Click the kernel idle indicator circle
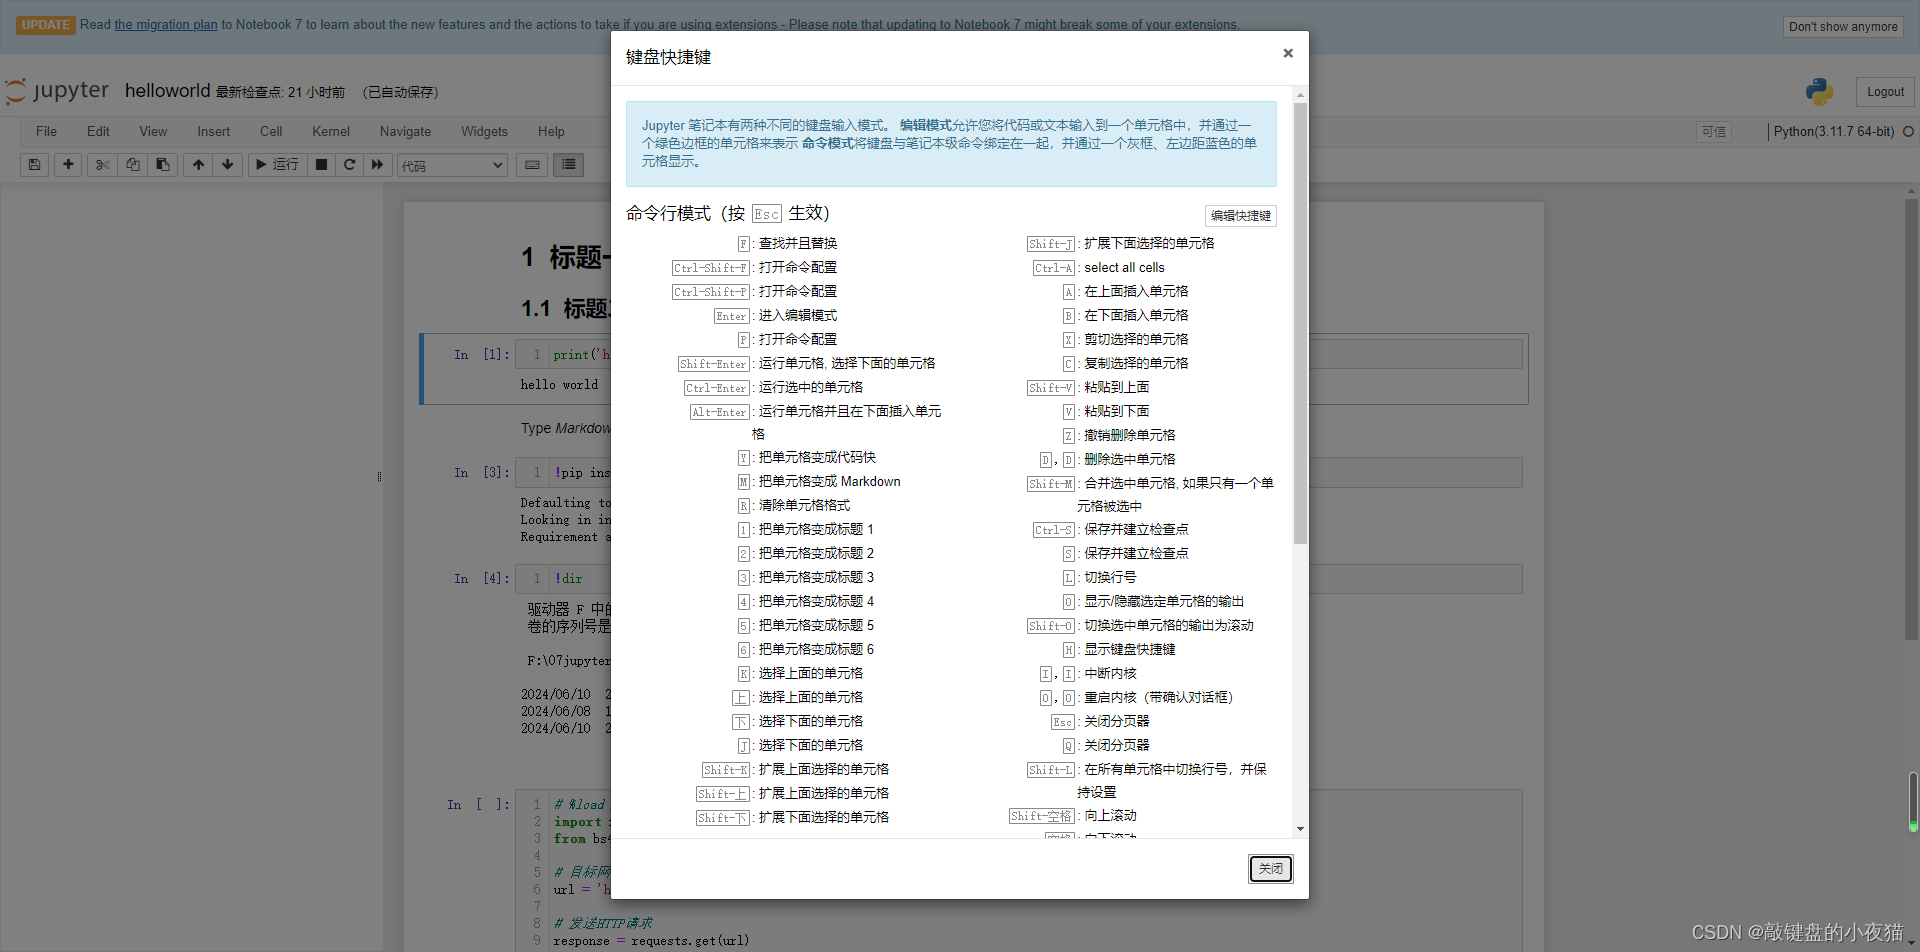 [x=1908, y=132]
